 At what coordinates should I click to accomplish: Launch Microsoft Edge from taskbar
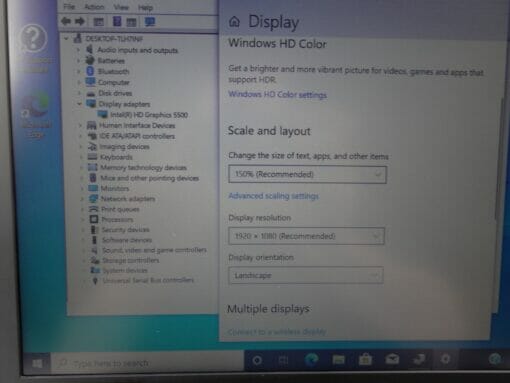311,359
